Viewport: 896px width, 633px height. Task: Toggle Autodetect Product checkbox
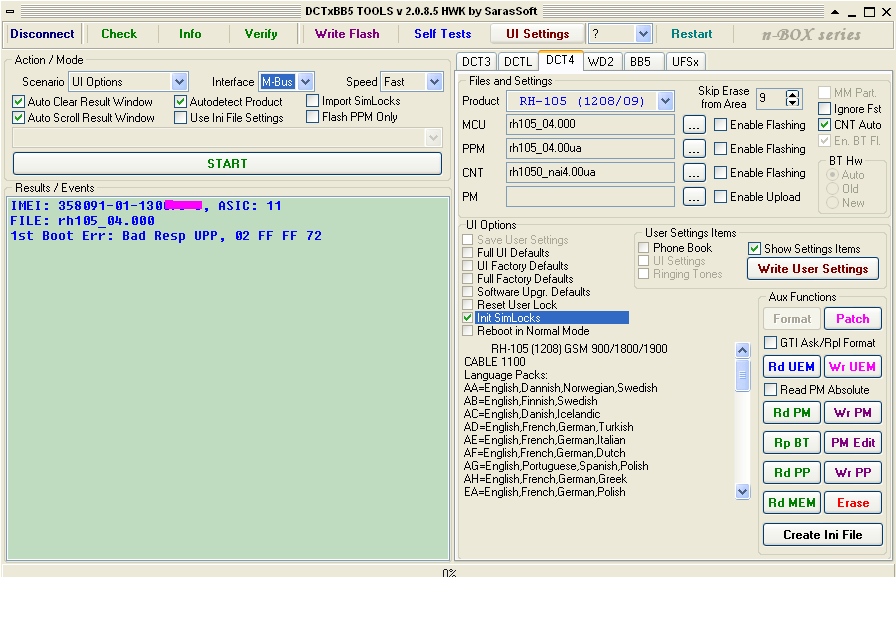point(181,102)
